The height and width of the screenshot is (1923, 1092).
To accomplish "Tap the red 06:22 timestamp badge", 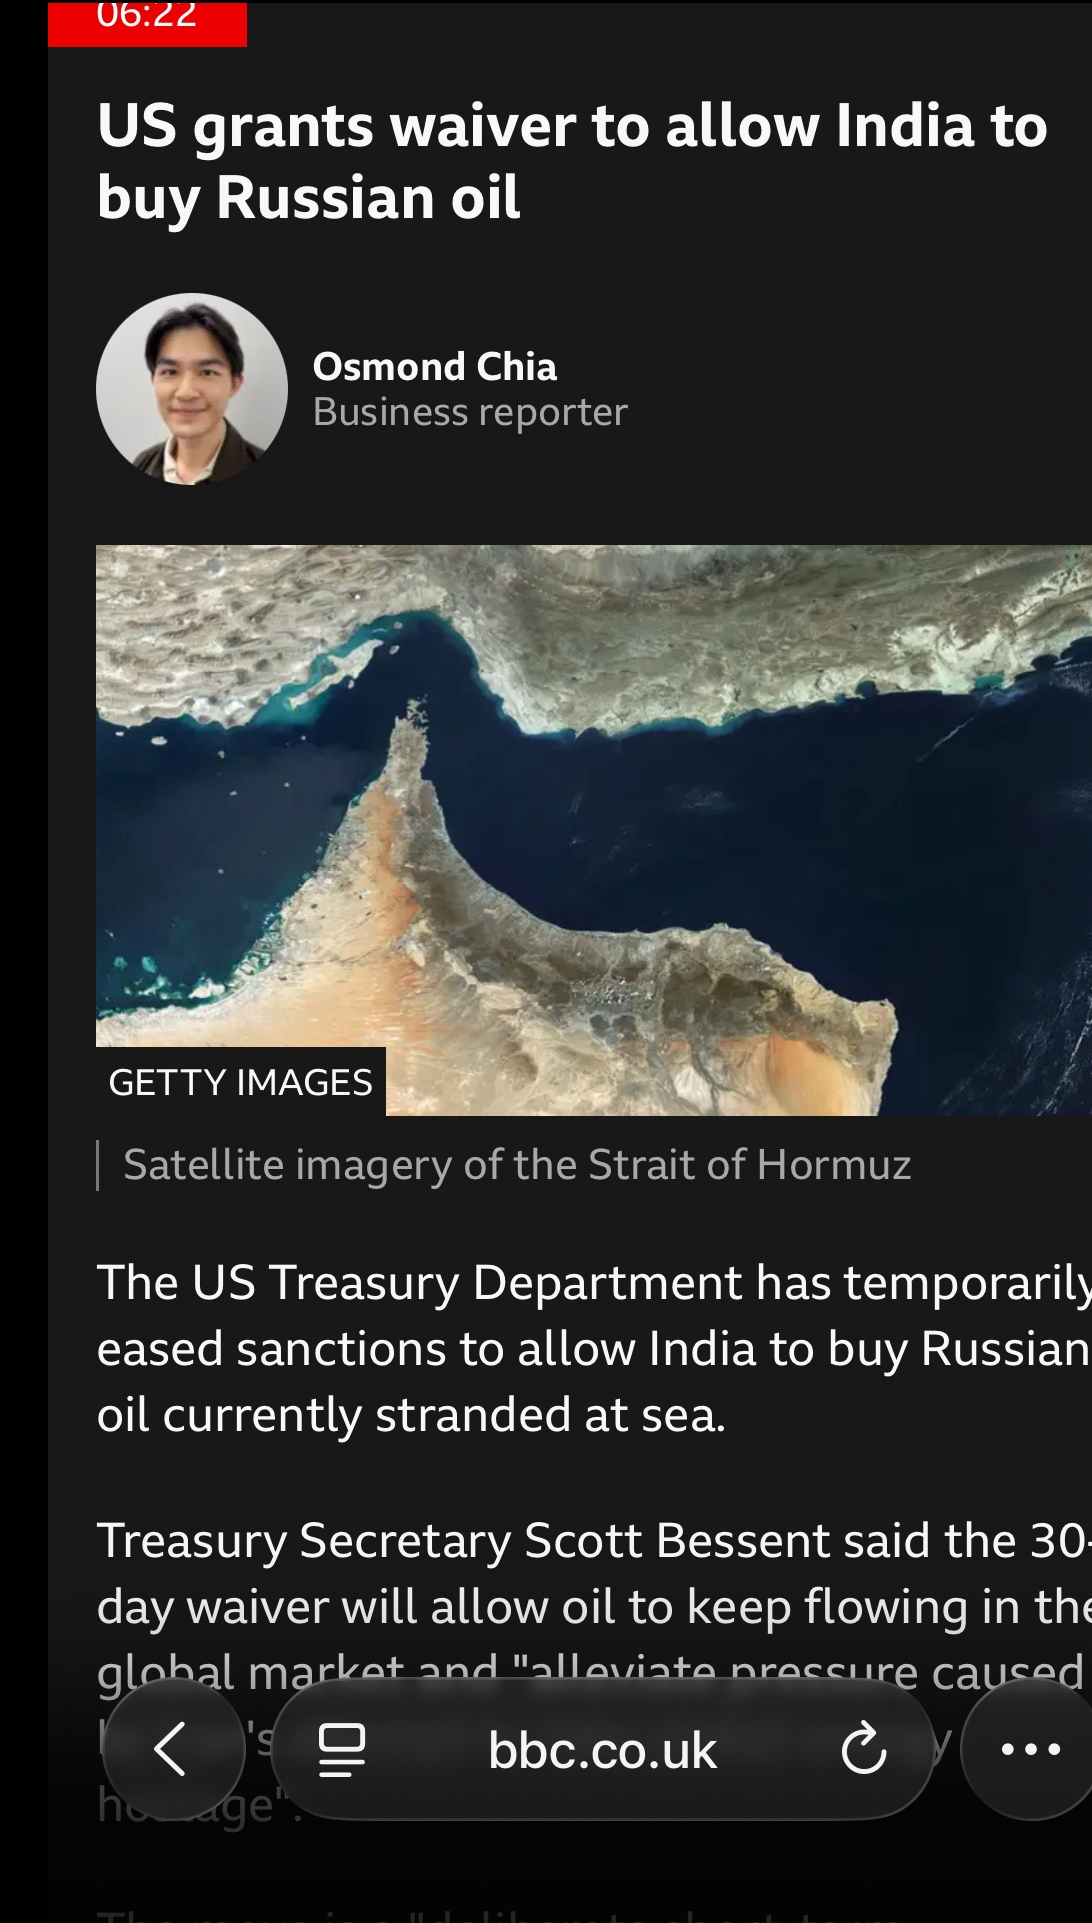I will (x=147, y=22).
